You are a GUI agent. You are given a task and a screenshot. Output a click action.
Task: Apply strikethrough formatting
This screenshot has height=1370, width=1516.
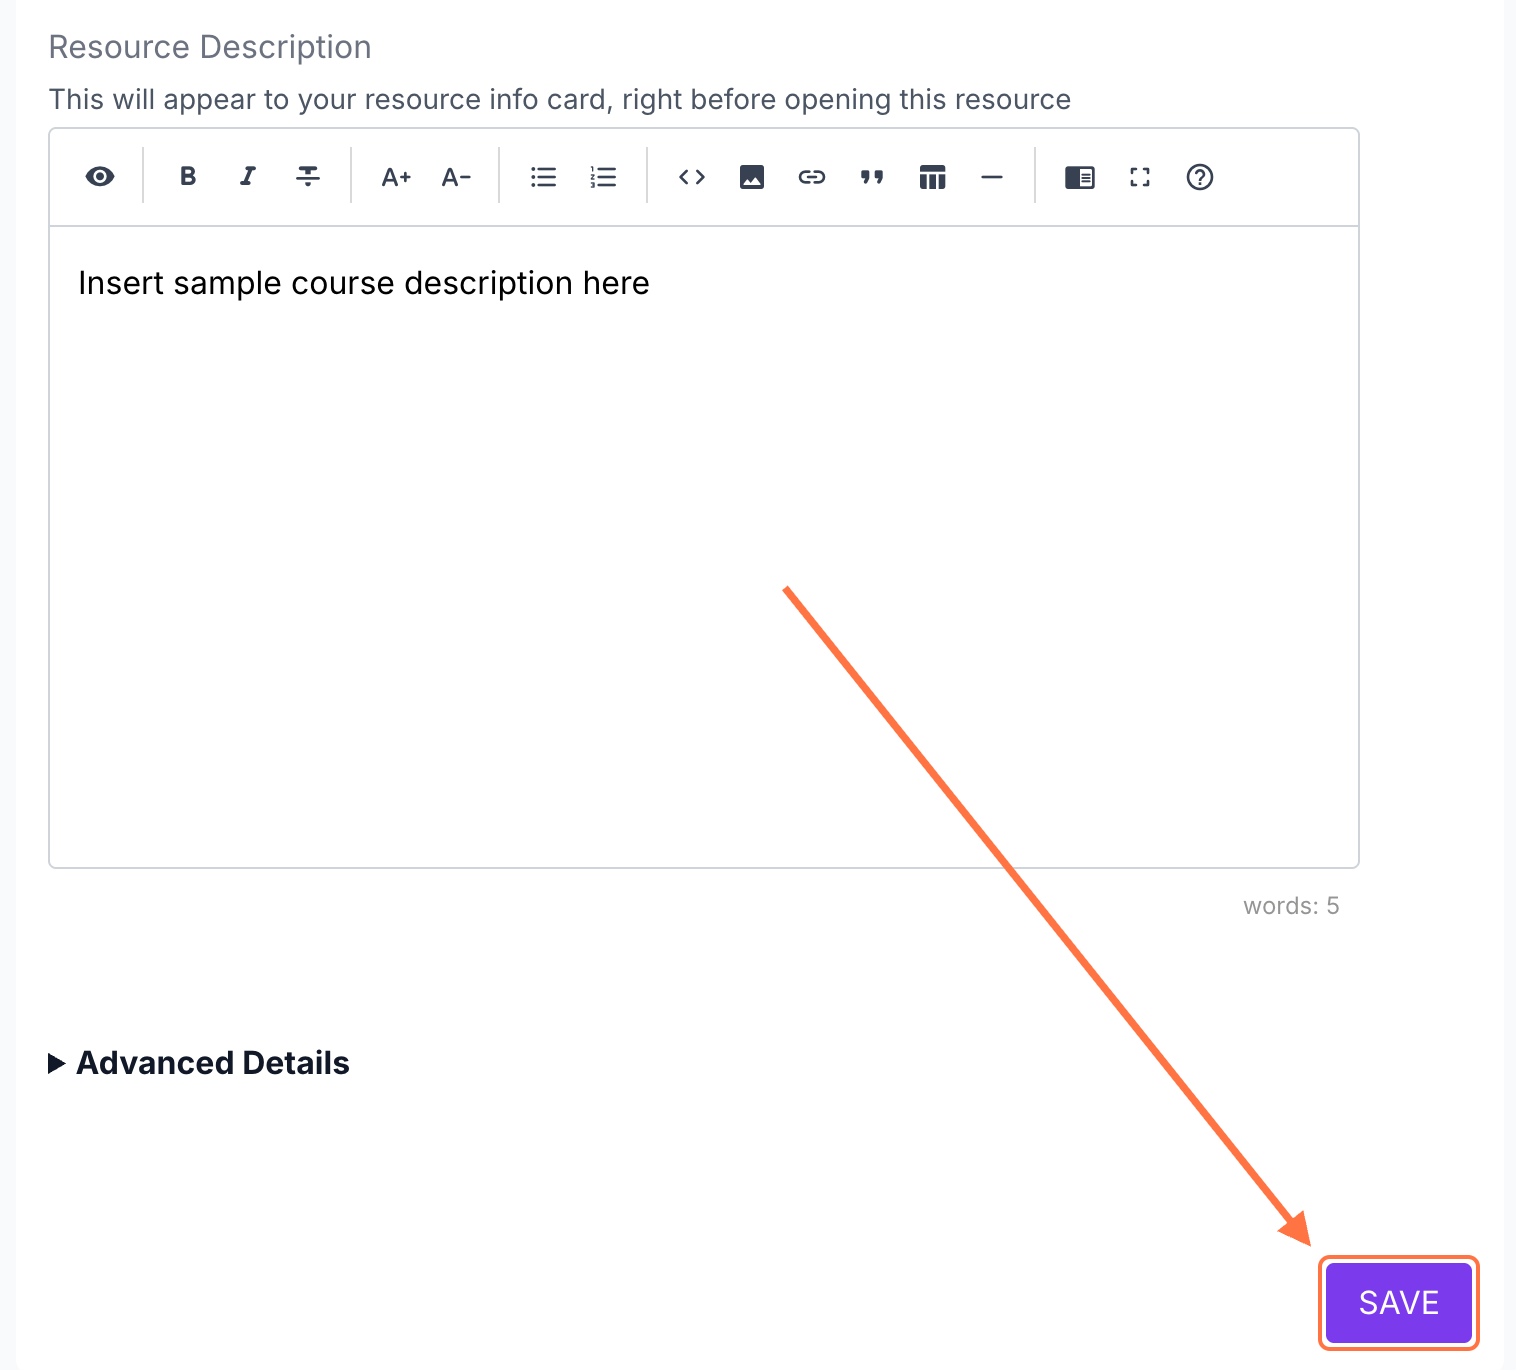click(x=308, y=177)
